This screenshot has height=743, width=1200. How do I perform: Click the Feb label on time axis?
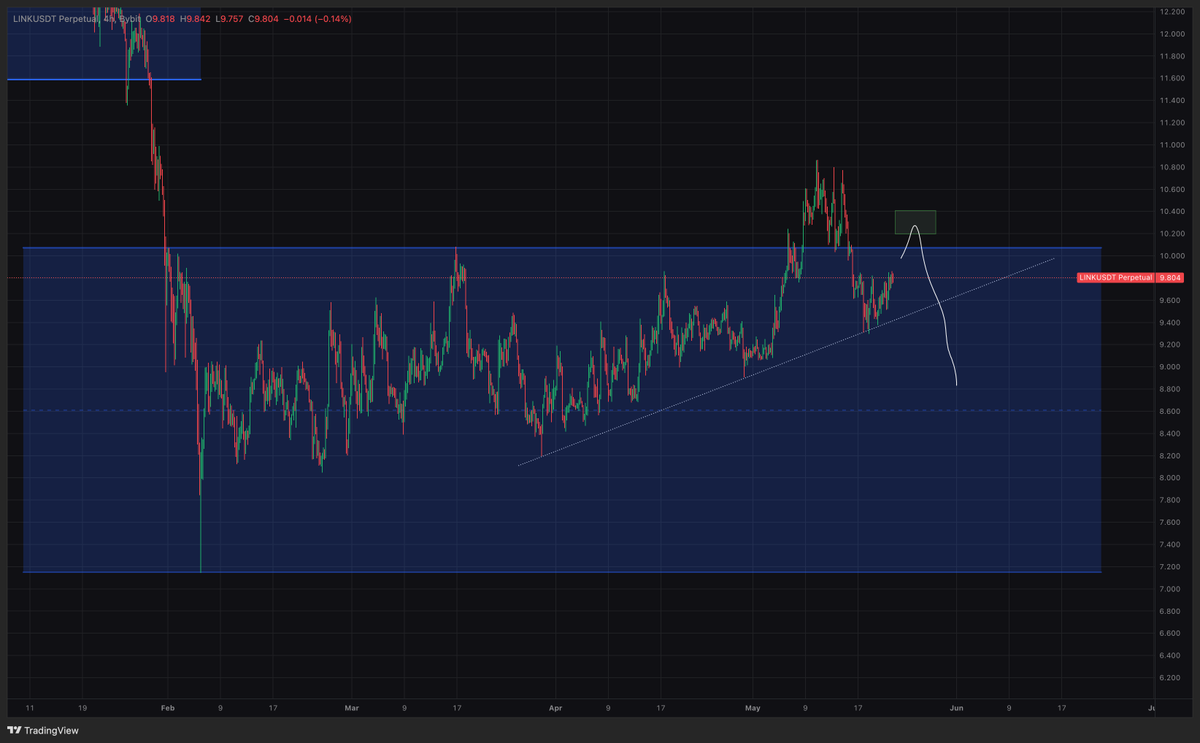(166, 708)
